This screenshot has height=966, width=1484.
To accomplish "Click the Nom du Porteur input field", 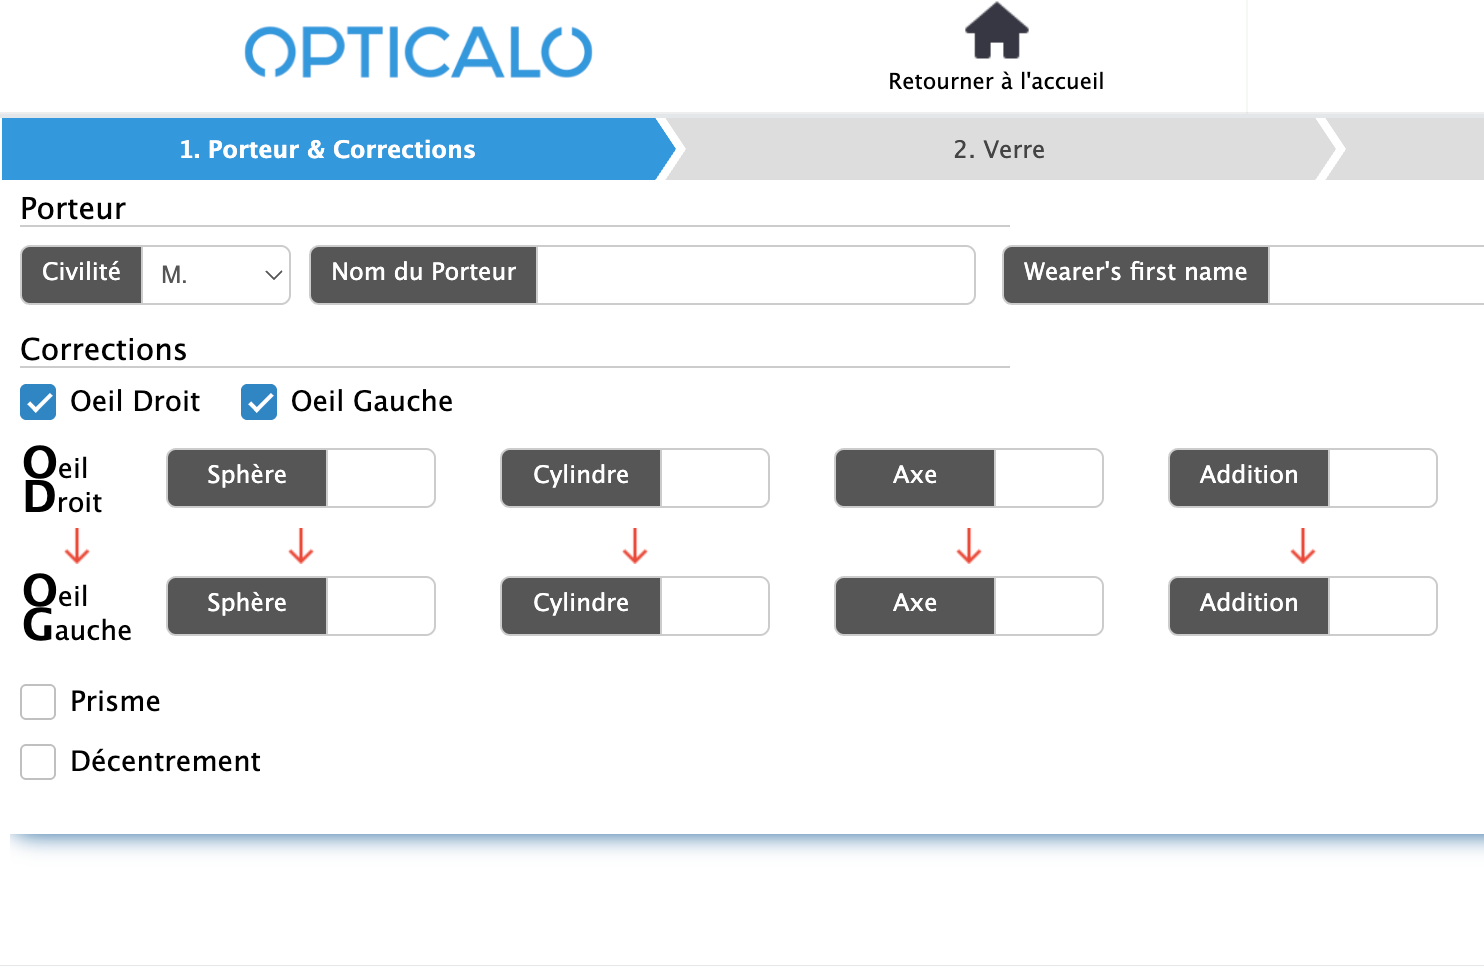I will pos(755,275).
